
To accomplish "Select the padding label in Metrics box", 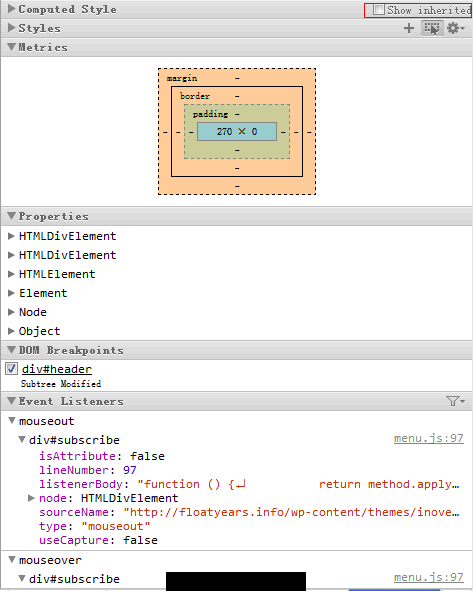I will click(210, 114).
